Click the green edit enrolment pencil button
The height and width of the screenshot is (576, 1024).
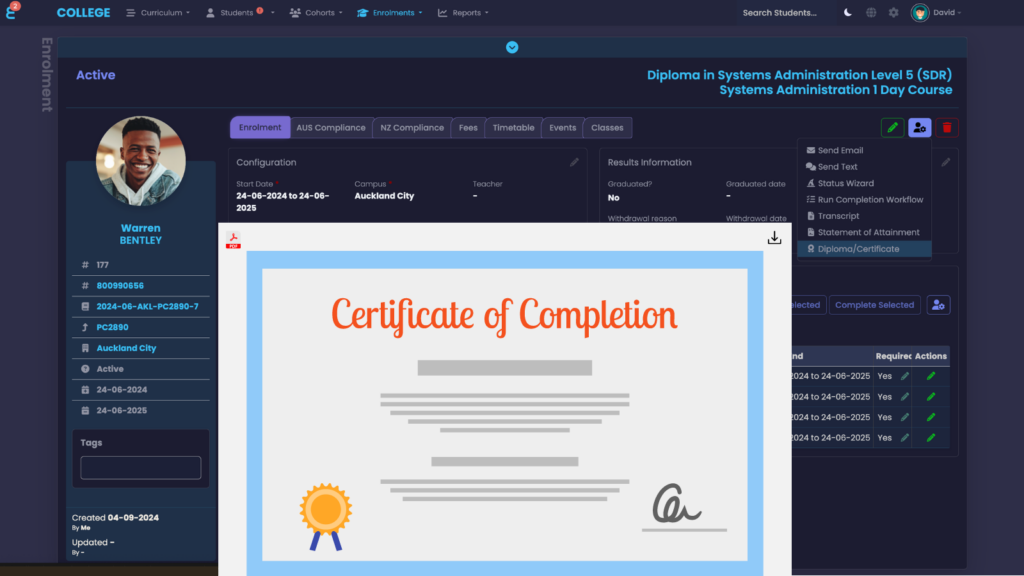pos(892,128)
